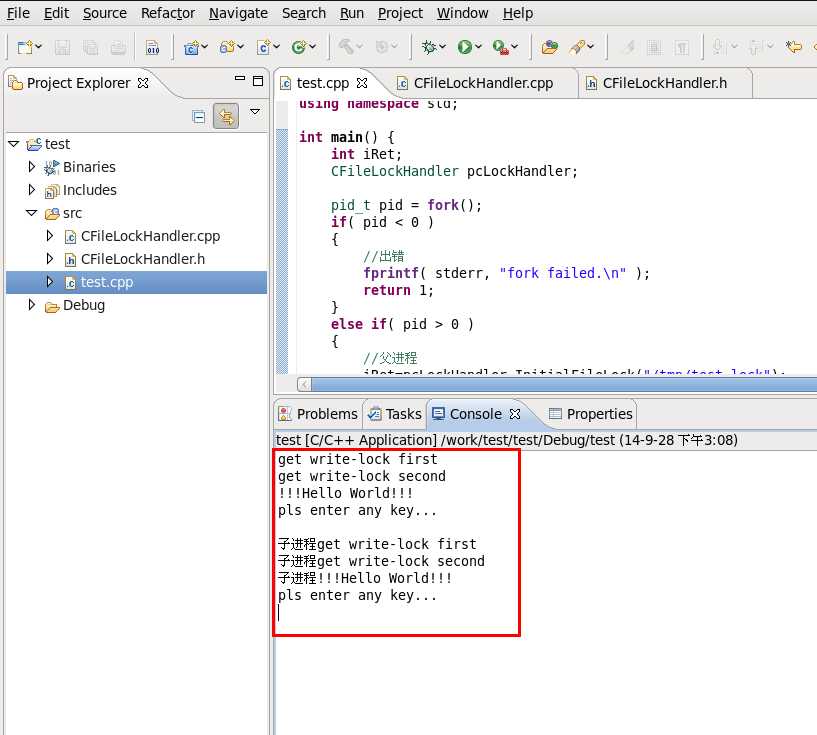The width and height of the screenshot is (817, 735).
Task: Click the editor scrollbar left arrow
Action: 304,385
